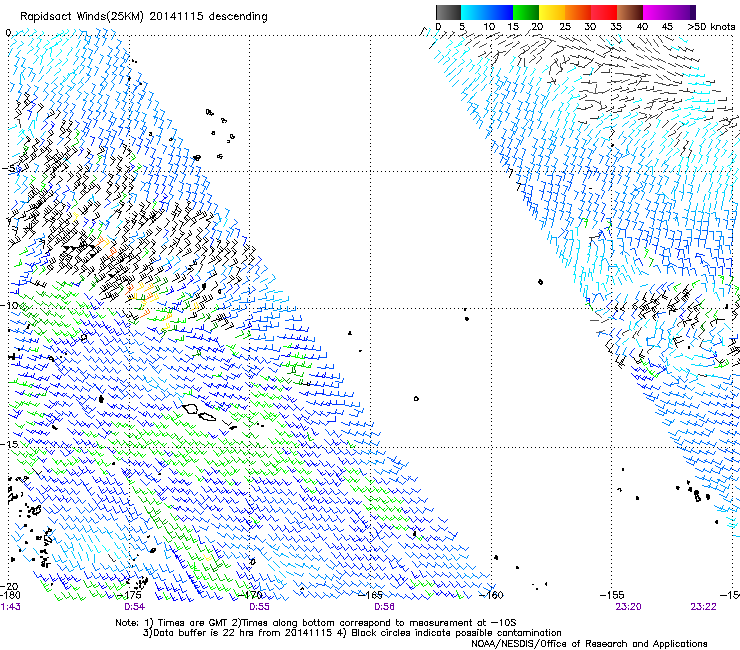Click the '-5' latitude axis label
740x650 pixels.
[x=9, y=169]
